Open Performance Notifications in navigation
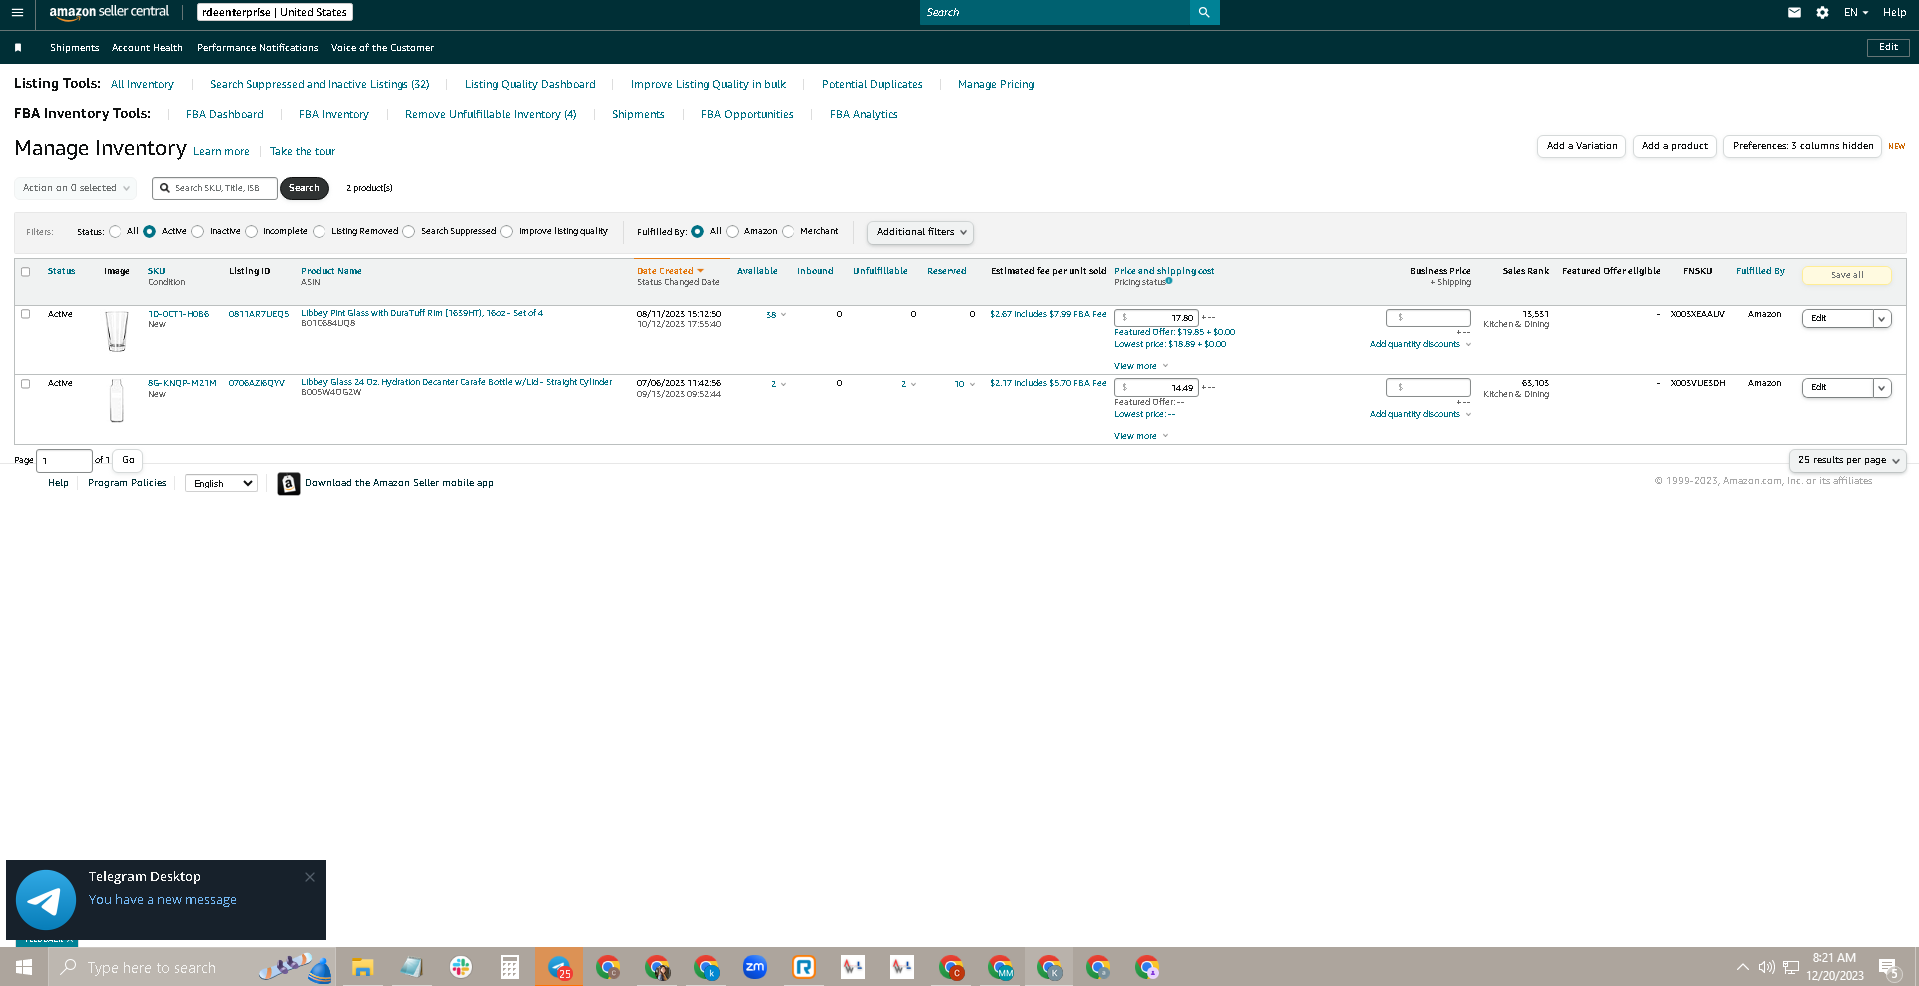The width and height of the screenshot is (1919, 986). coord(257,48)
